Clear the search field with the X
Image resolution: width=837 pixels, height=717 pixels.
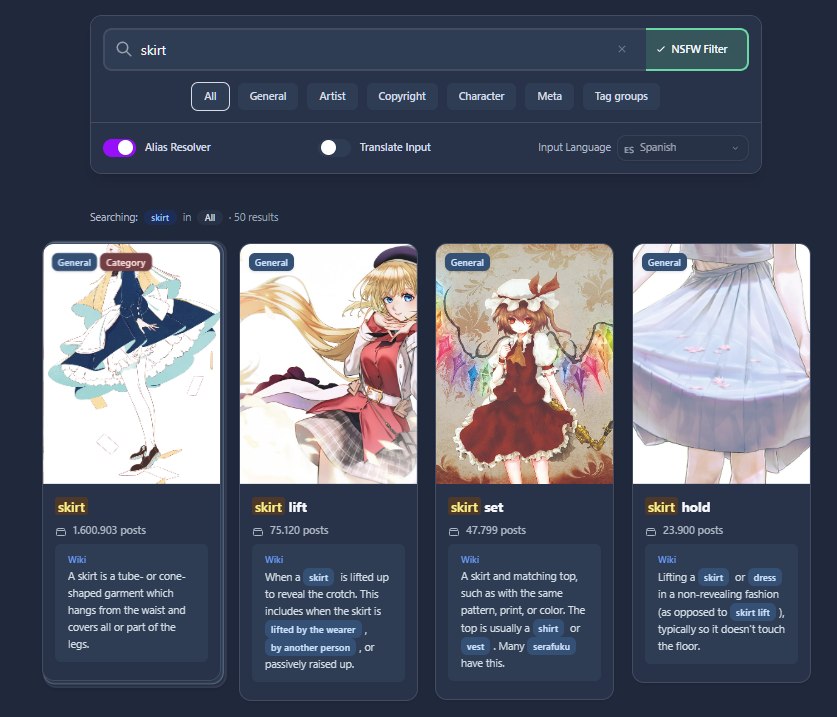click(x=622, y=49)
